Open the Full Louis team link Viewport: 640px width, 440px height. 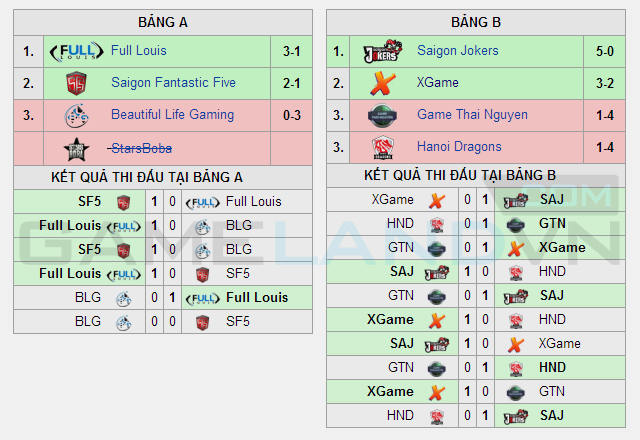pos(139,51)
